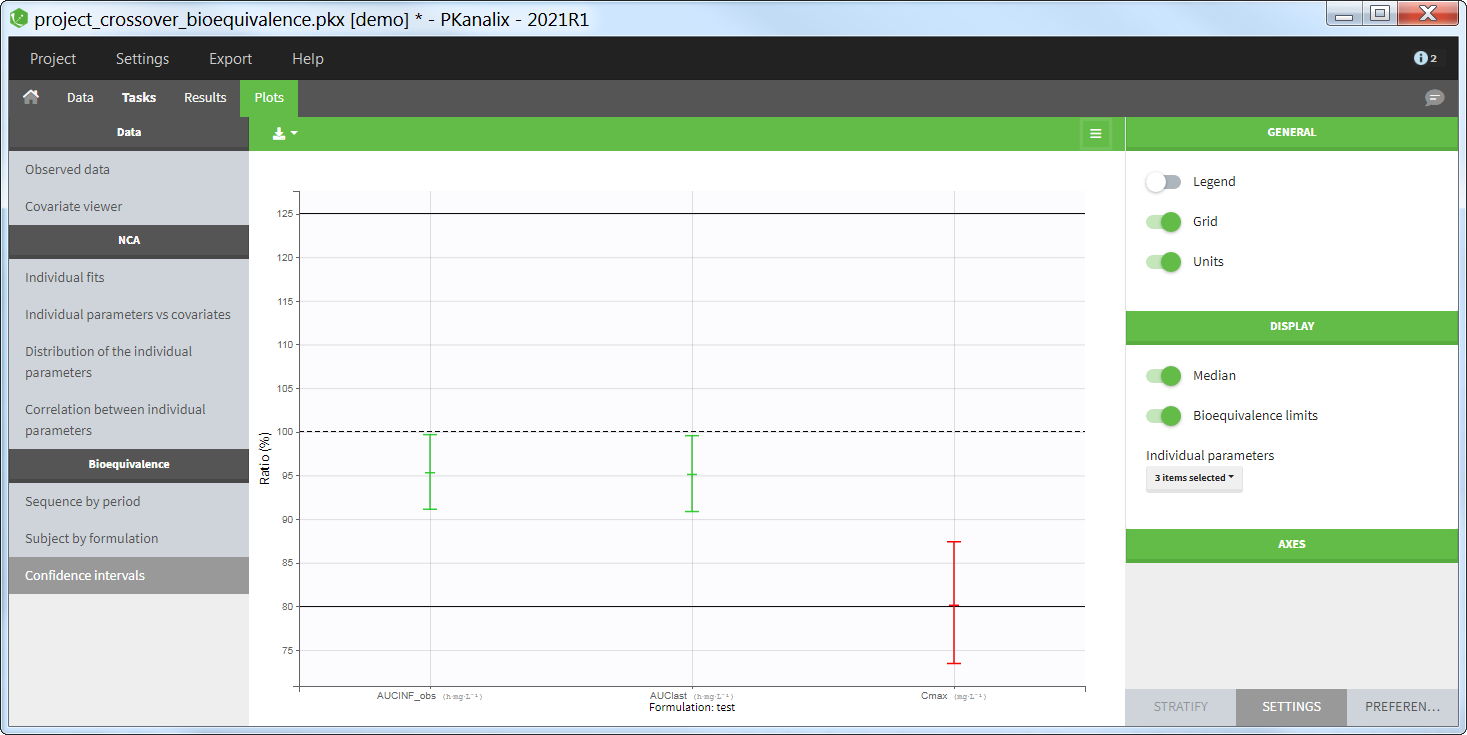Hide the Bioequivalence limits toggle
1467x735 pixels.
(1163, 416)
